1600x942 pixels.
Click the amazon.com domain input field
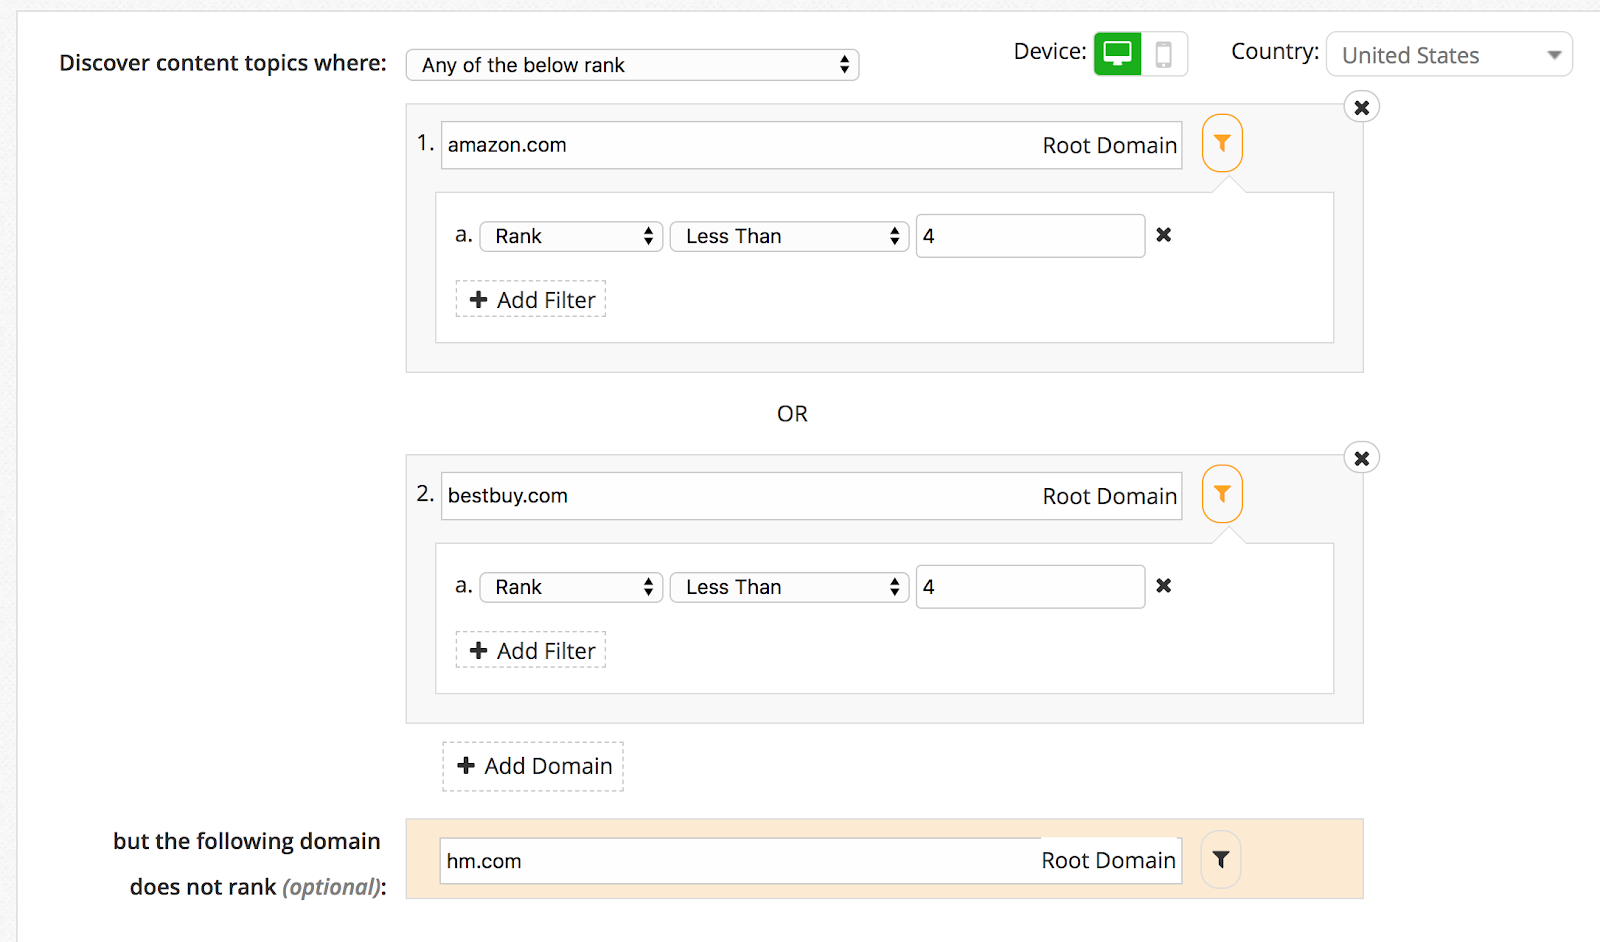[740, 145]
